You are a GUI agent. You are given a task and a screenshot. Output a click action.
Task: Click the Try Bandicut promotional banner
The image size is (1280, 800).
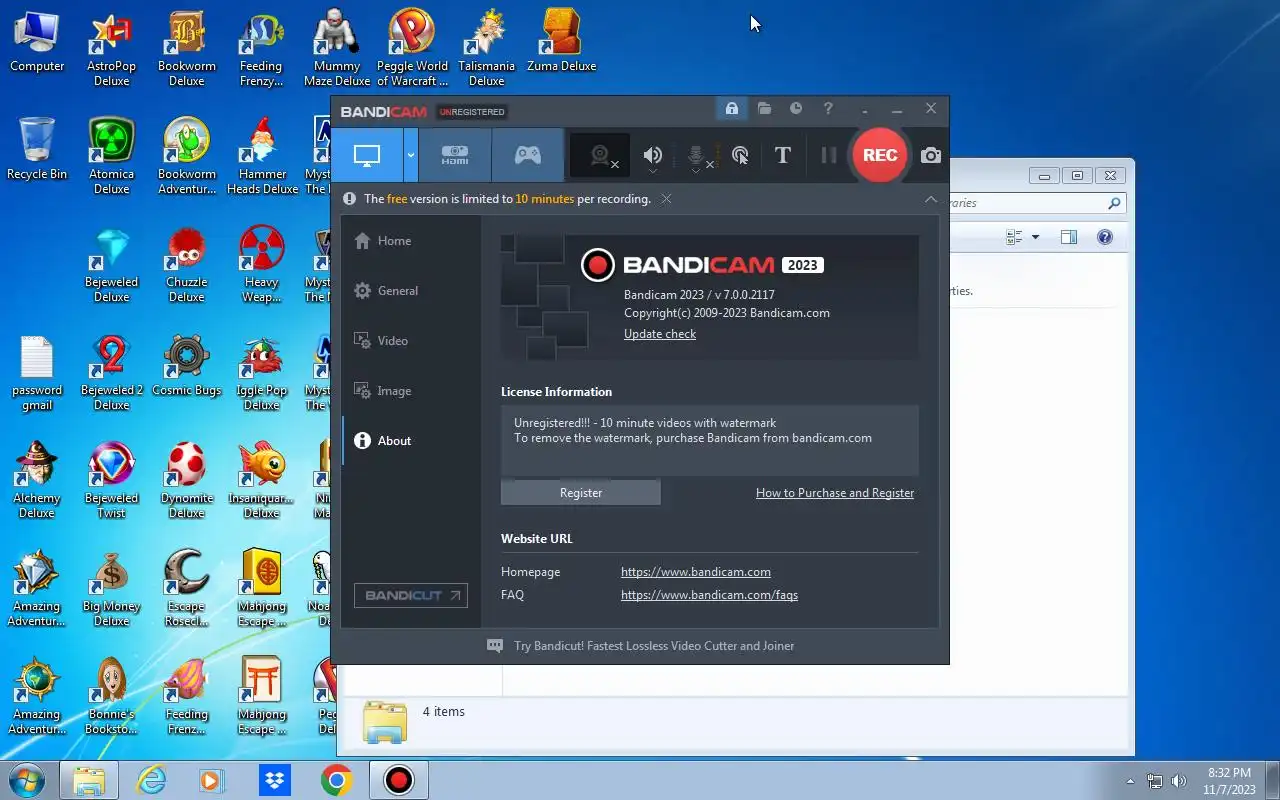[640, 646]
